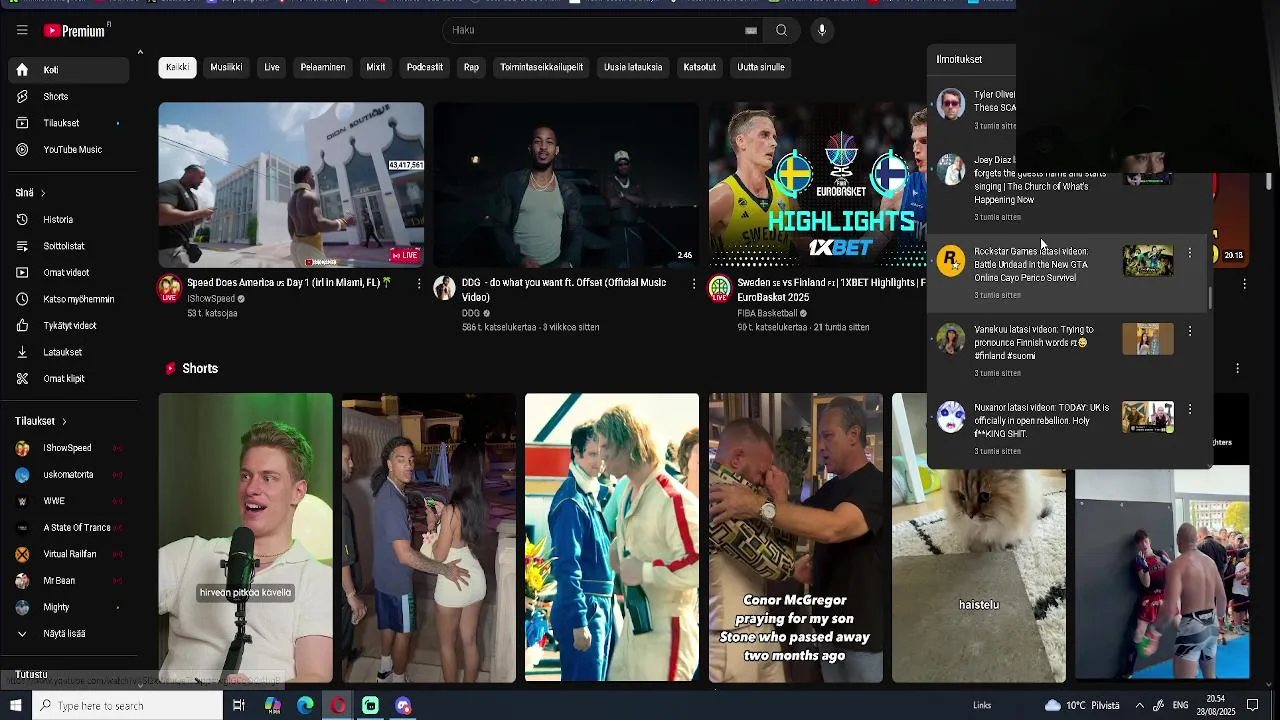Image resolution: width=1280 pixels, height=720 pixels.
Task: Open options for Nuxanor notification
Action: pos(1189,409)
